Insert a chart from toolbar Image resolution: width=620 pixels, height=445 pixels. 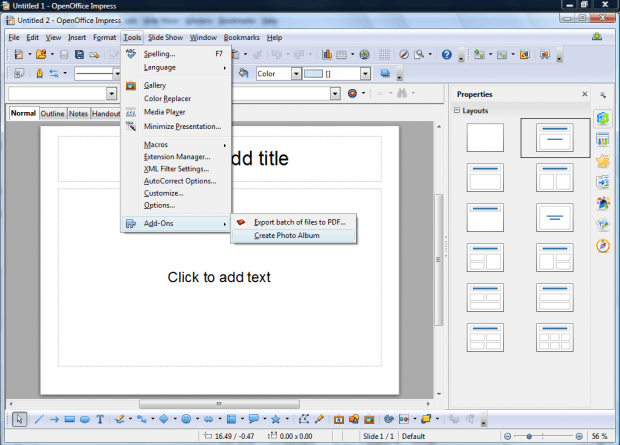(x=327, y=55)
